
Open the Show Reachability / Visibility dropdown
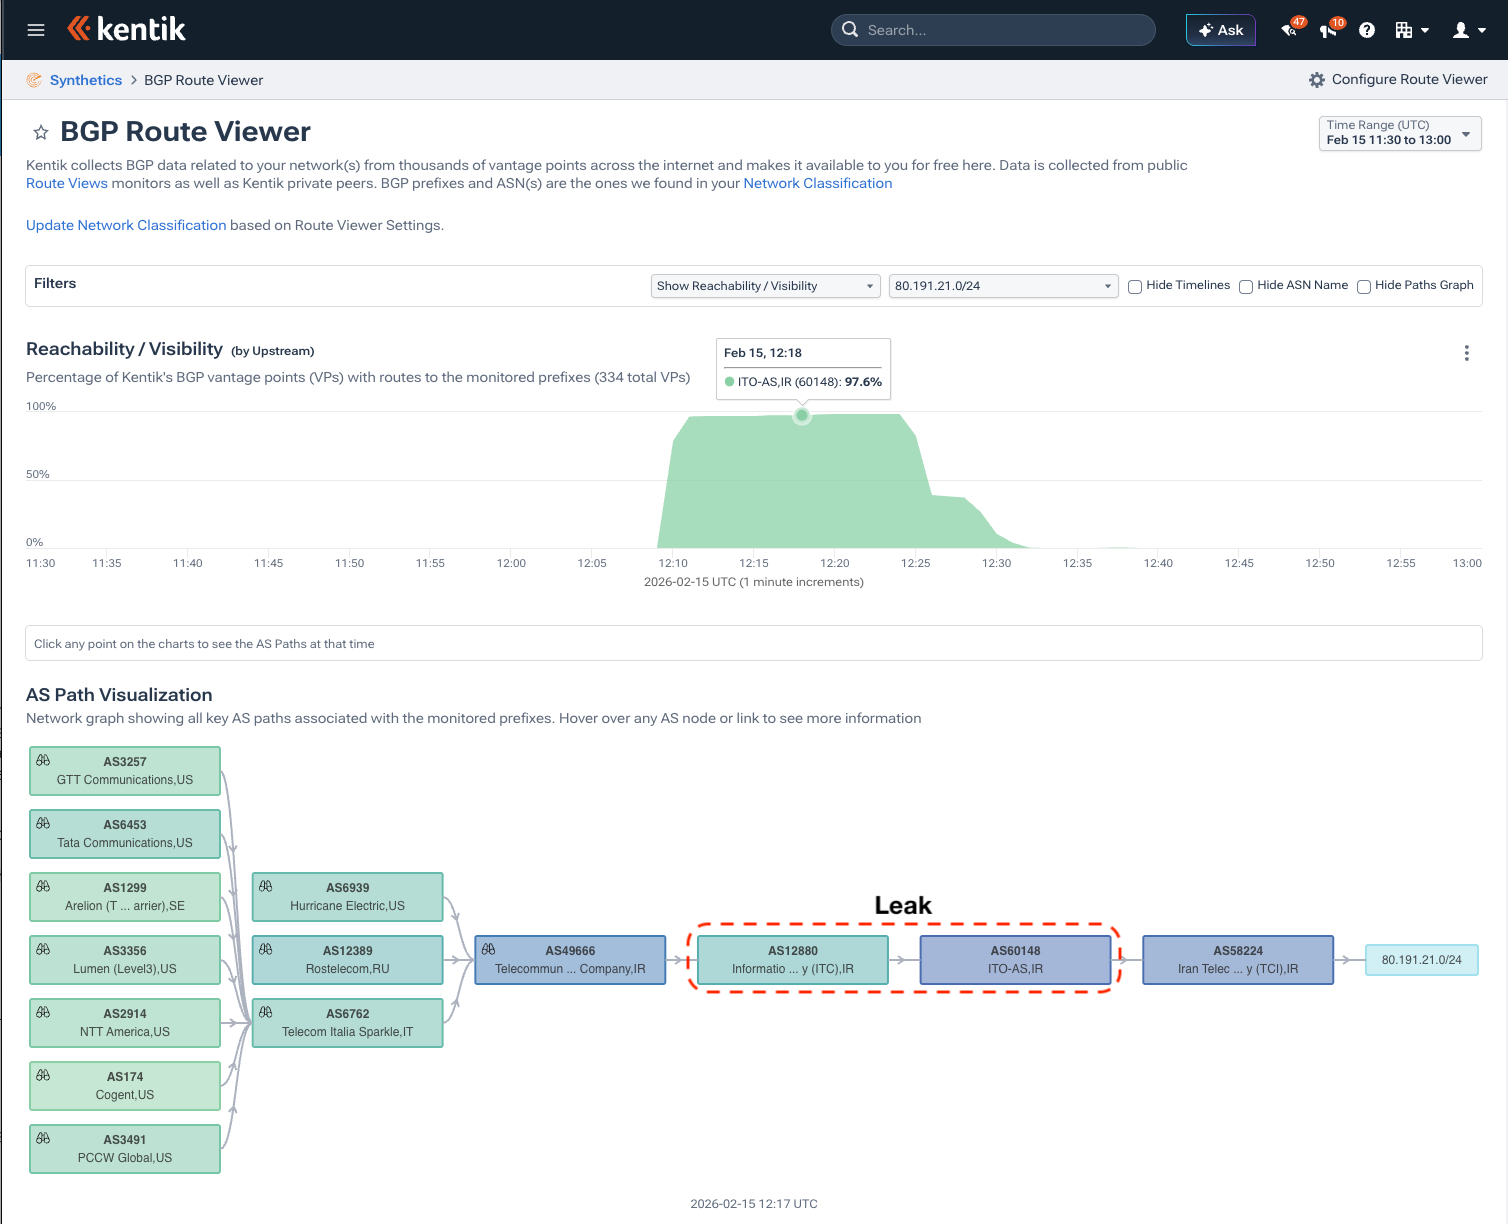765,286
